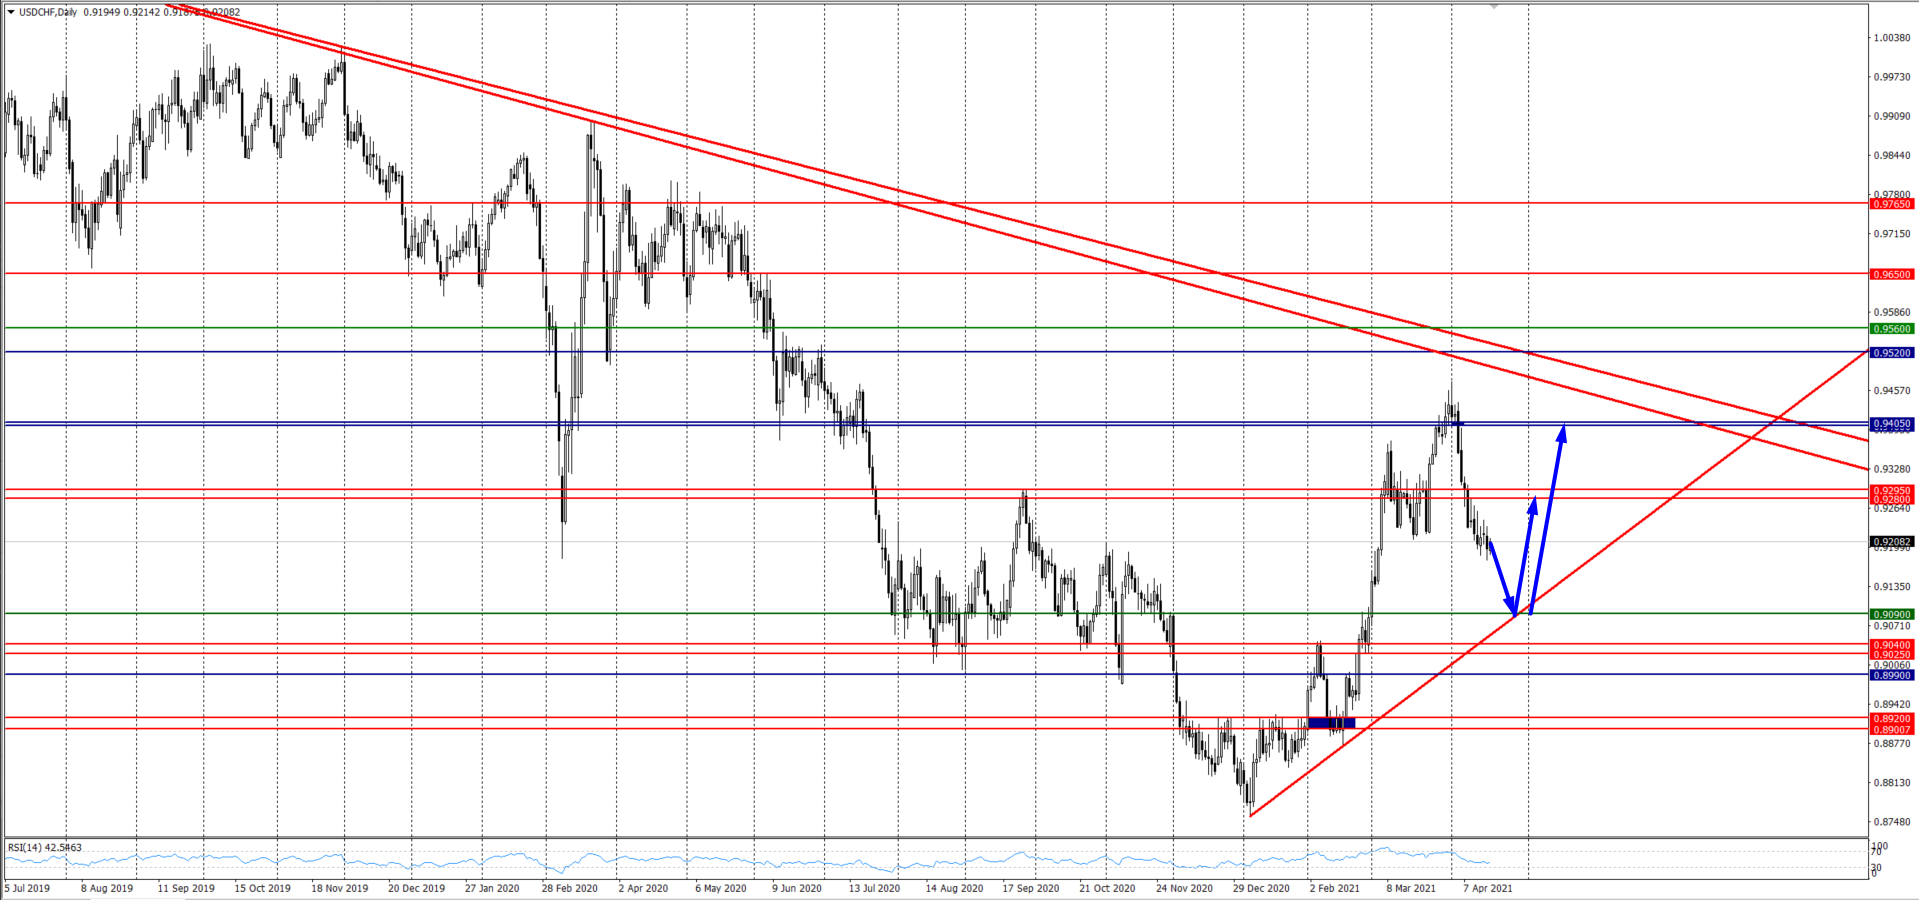Click the red 0.92950 price label
The image size is (1919, 900).
(x=1892, y=491)
